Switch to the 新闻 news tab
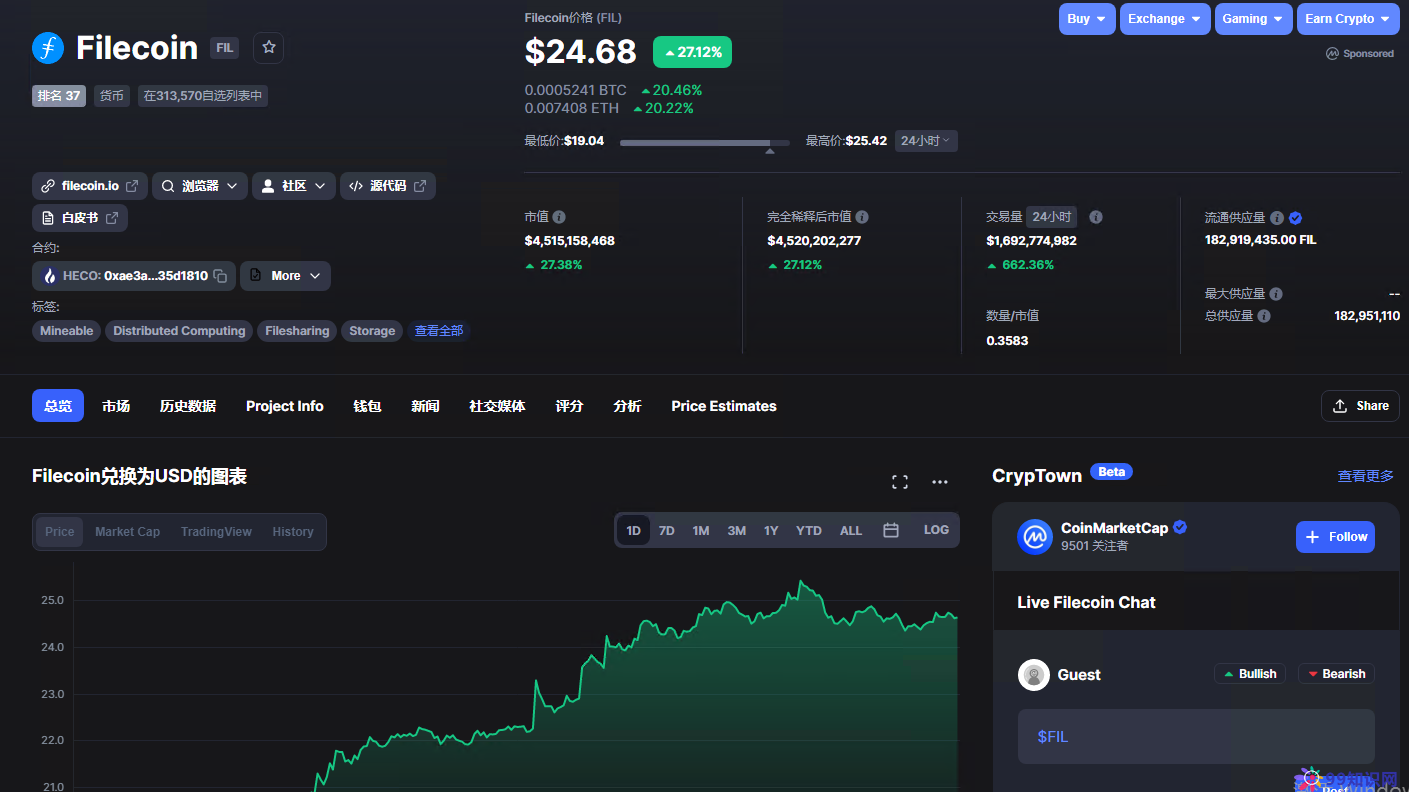Viewport: 1409px width, 792px height. (425, 406)
